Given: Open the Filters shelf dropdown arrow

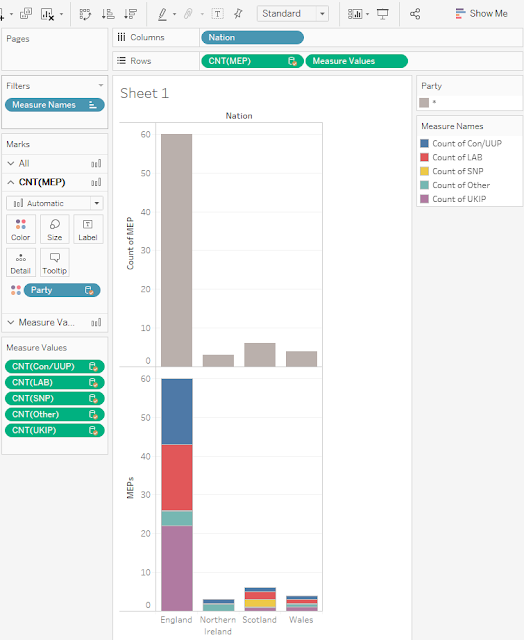Looking at the screenshot, I should [x=100, y=85].
